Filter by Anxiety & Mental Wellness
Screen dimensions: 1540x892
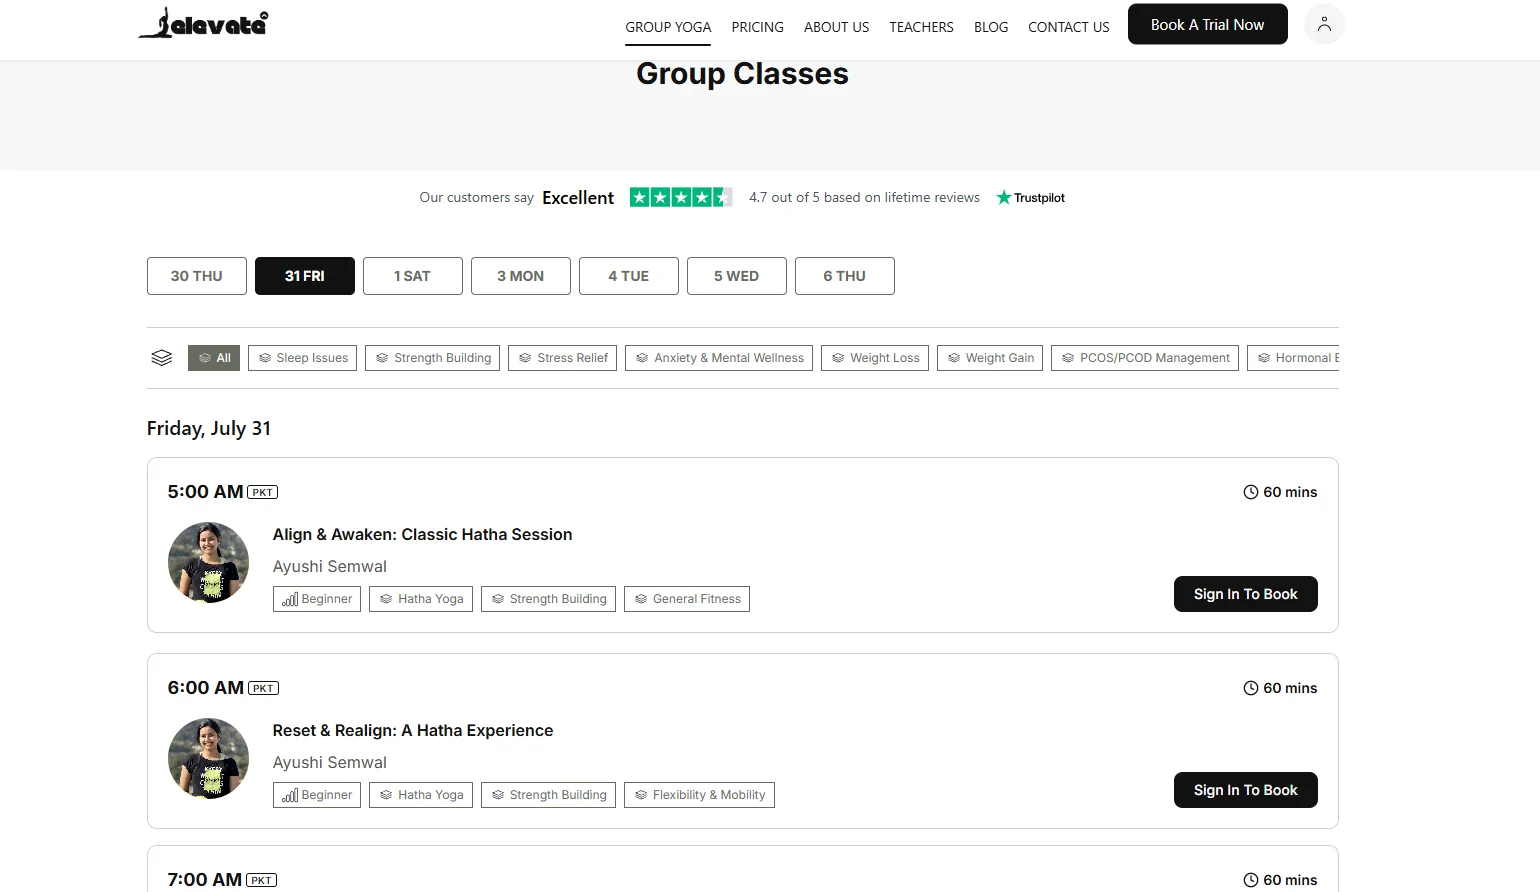[x=719, y=358]
